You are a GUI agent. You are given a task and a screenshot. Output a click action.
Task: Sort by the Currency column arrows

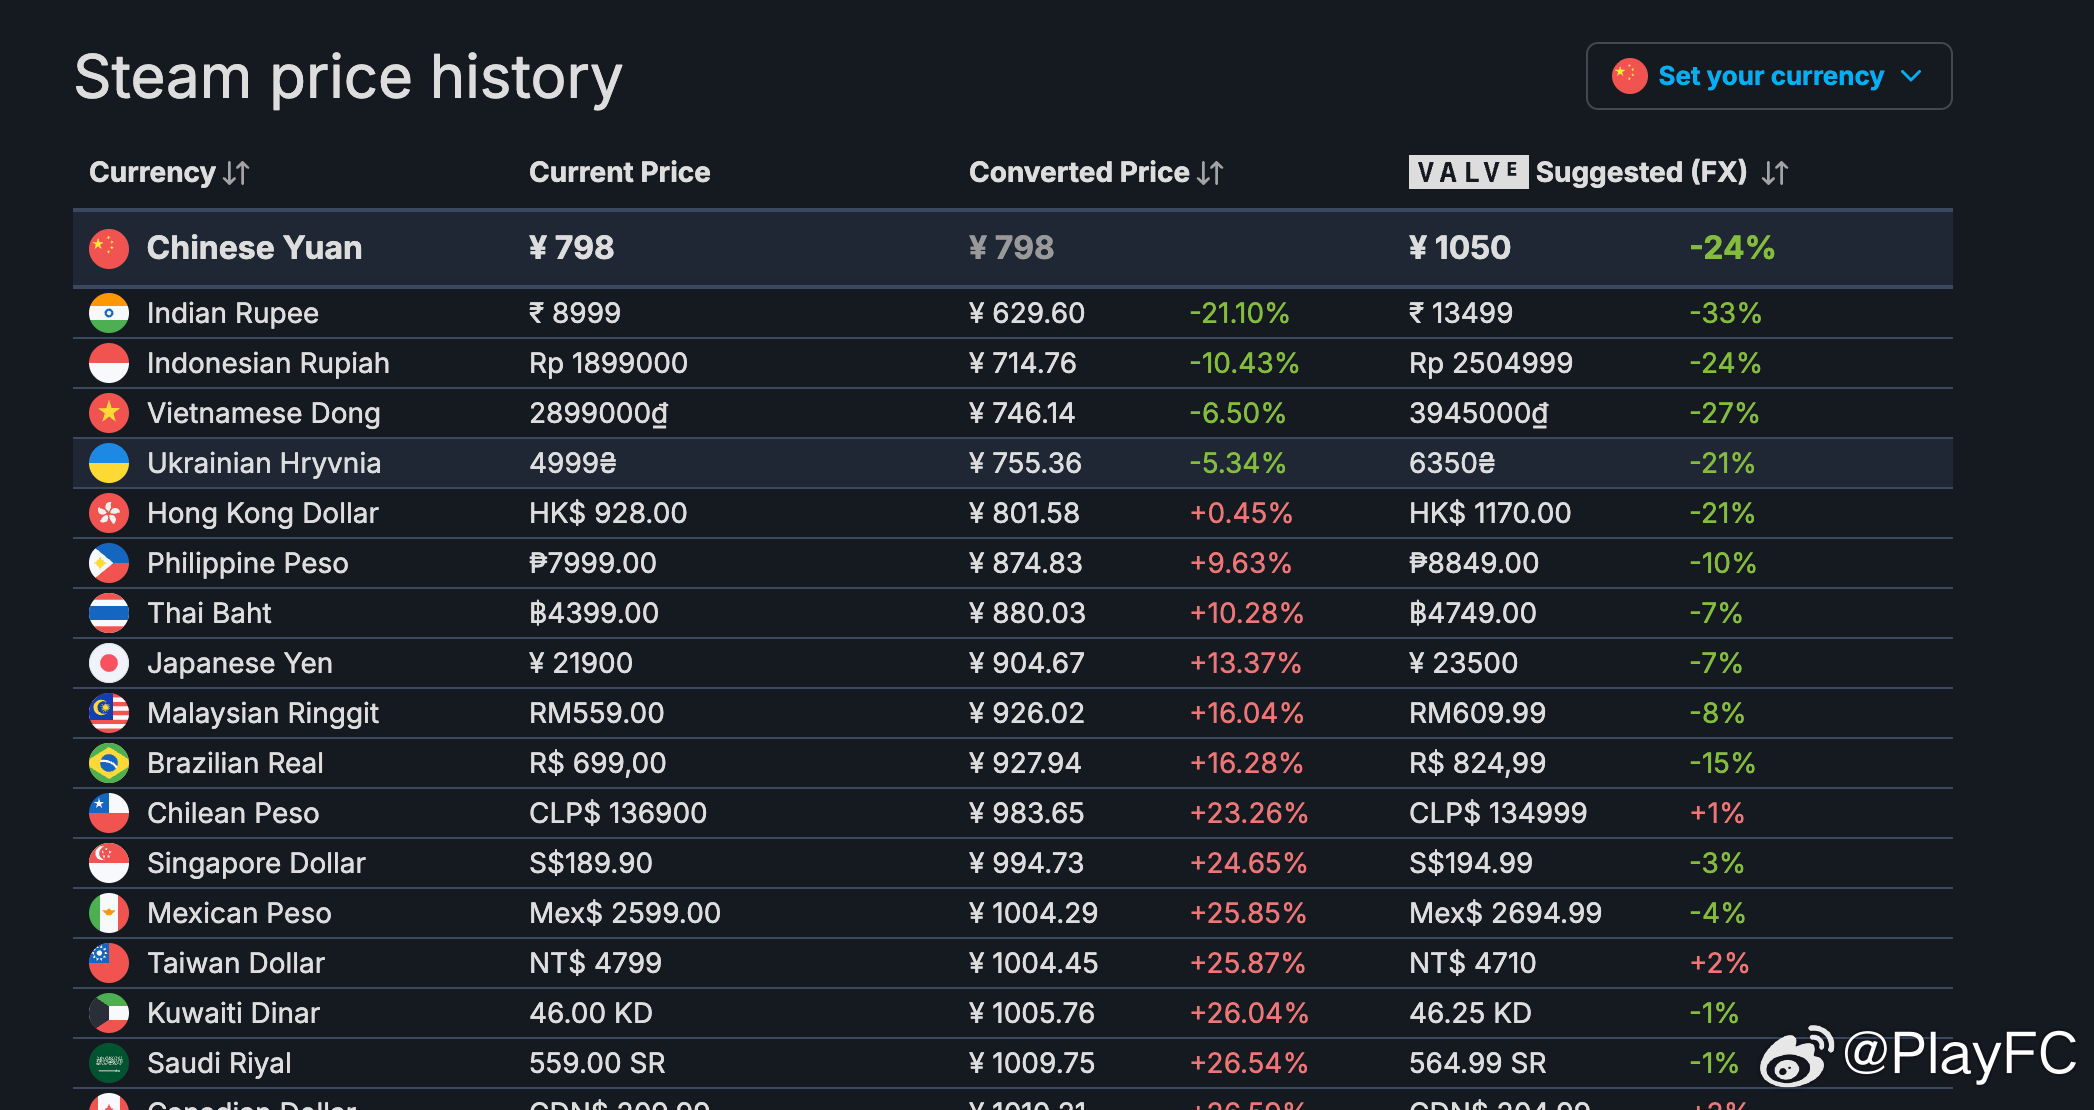point(236,173)
